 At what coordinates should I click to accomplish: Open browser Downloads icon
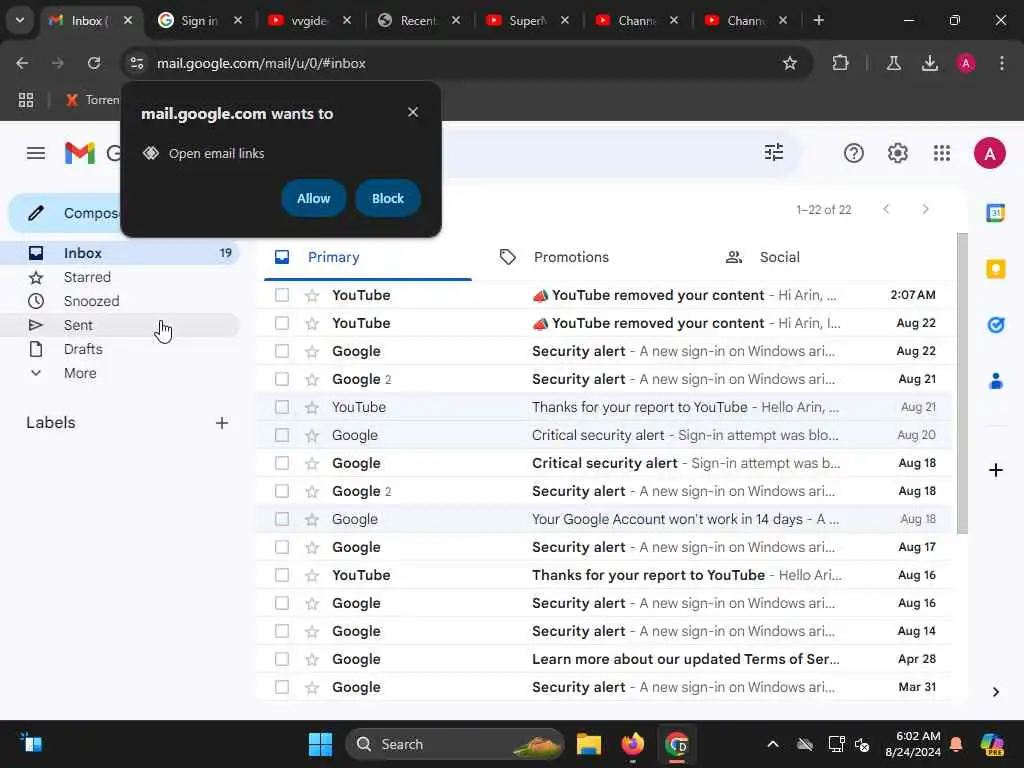pyautogui.click(x=929, y=63)
